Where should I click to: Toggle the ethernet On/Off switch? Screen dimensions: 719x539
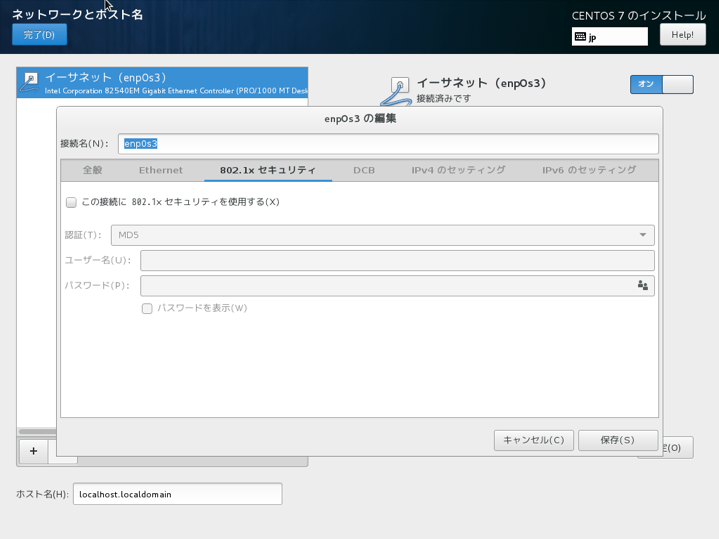[x=662, y=84]
